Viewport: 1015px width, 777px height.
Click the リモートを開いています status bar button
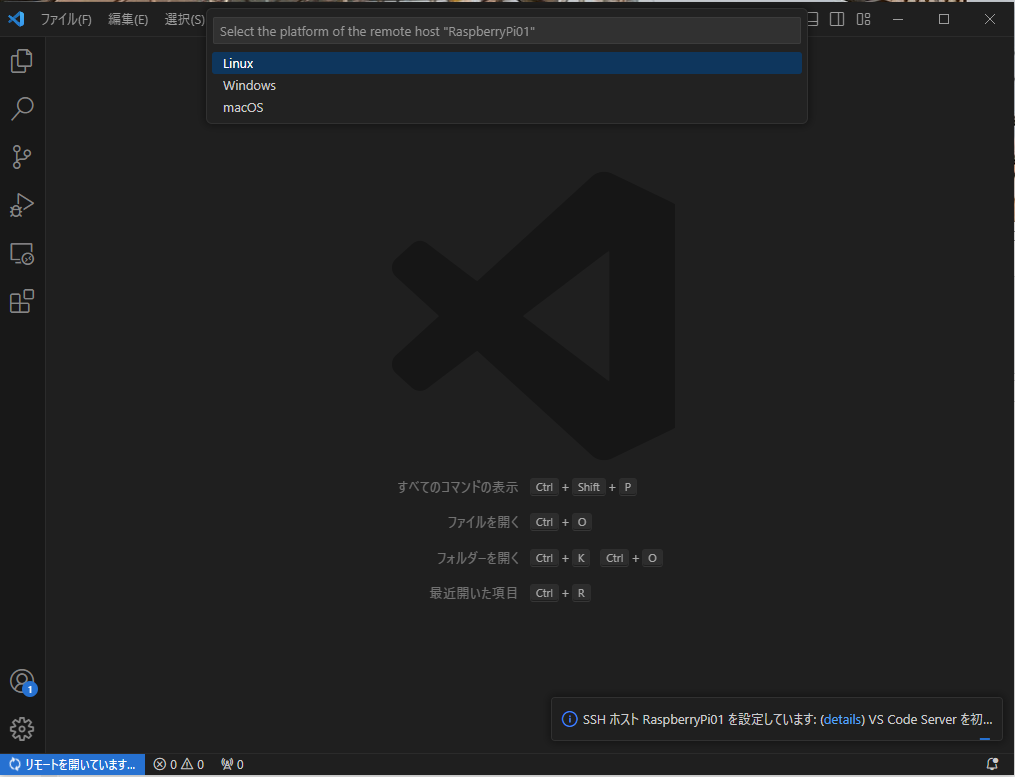point(73,765)
